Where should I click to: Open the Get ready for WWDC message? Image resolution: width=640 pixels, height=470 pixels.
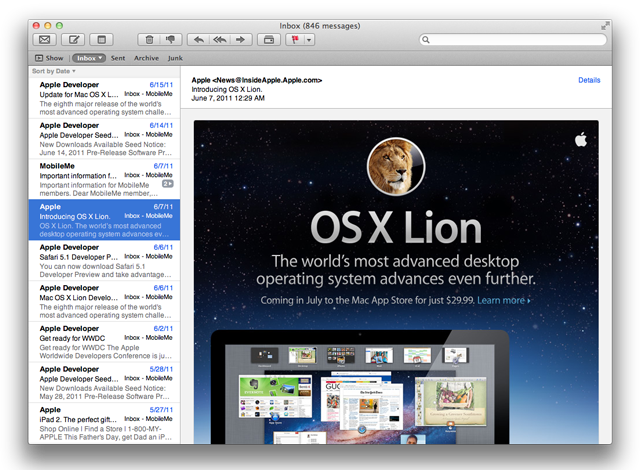(104, 341)
